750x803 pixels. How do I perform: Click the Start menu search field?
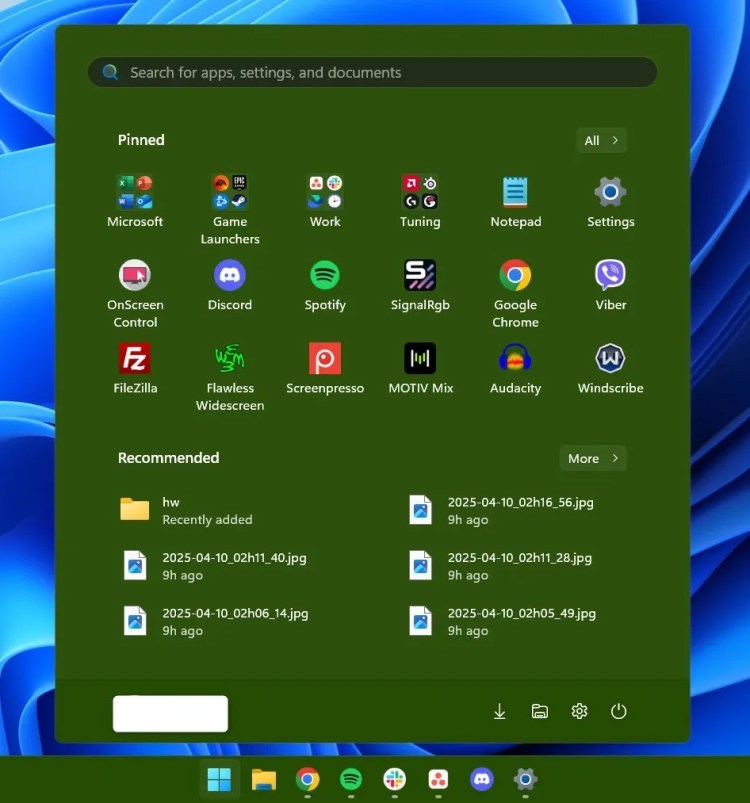click(373, 72)
